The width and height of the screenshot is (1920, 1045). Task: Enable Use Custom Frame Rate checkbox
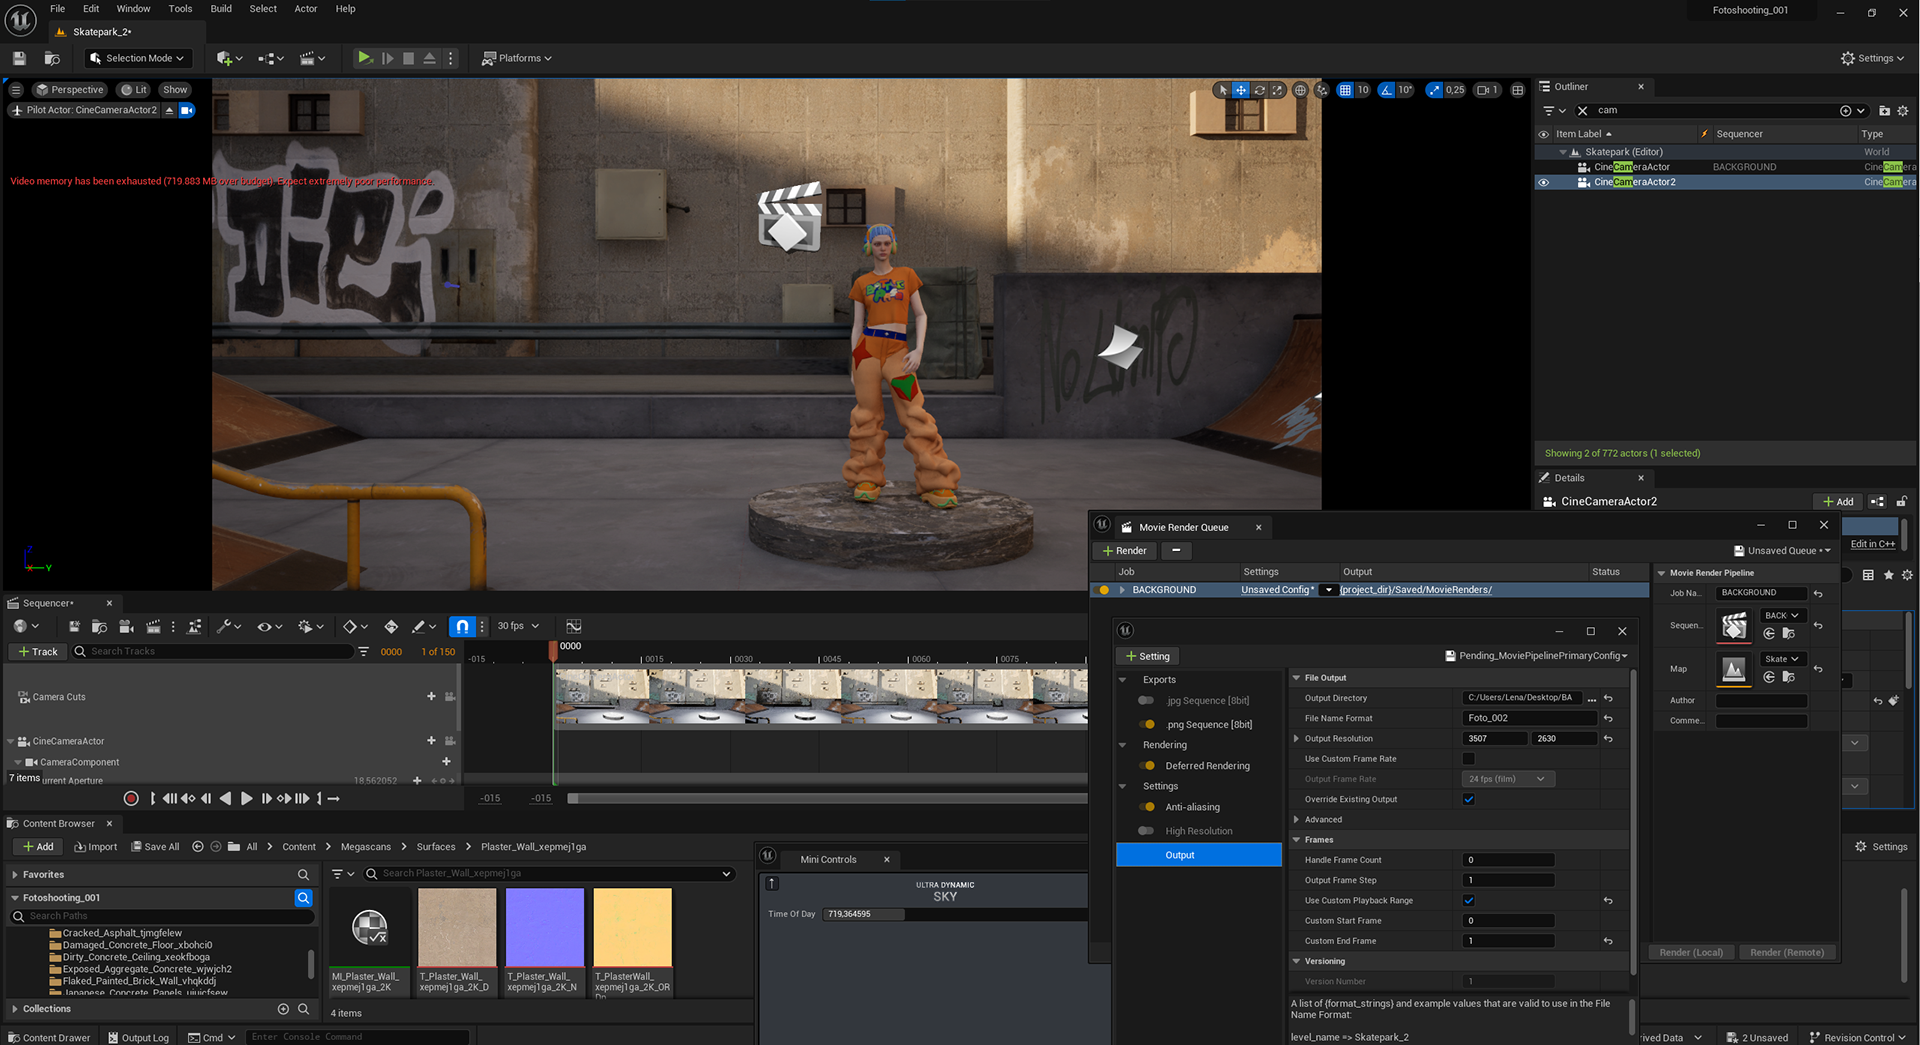pyautogui.click(x=1468, y=759)
